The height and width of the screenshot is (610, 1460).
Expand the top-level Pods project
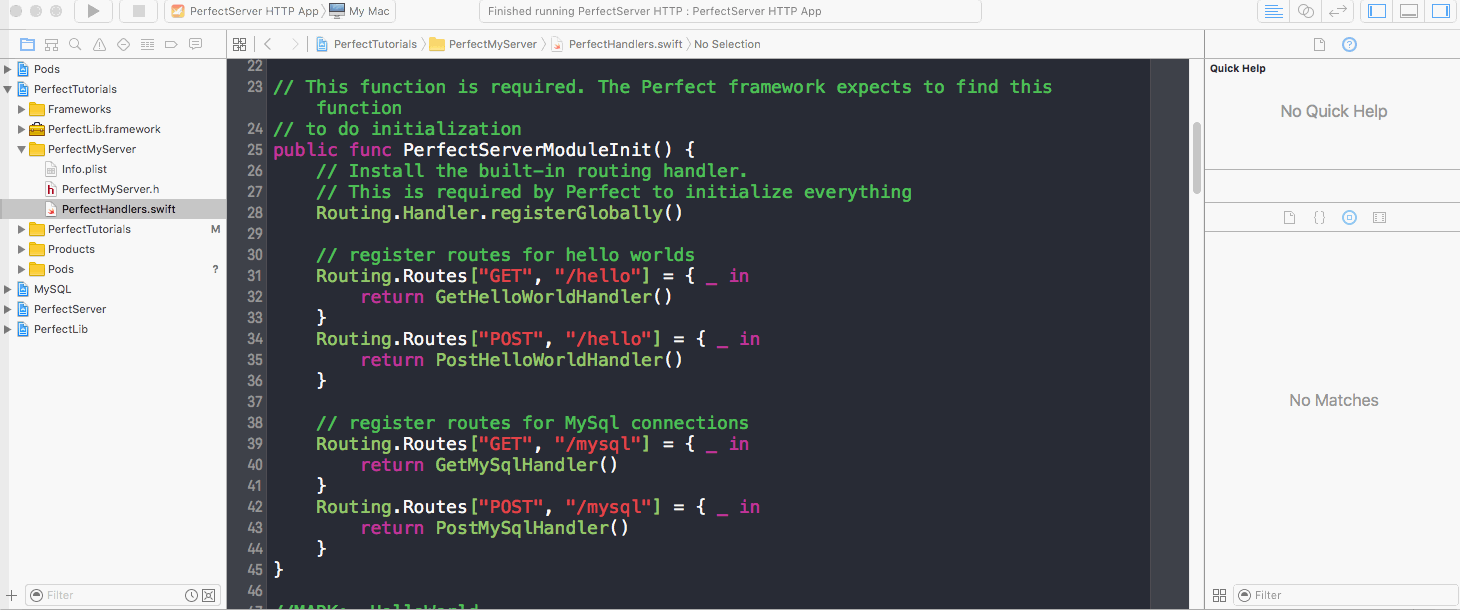click(x=8, y=69)
